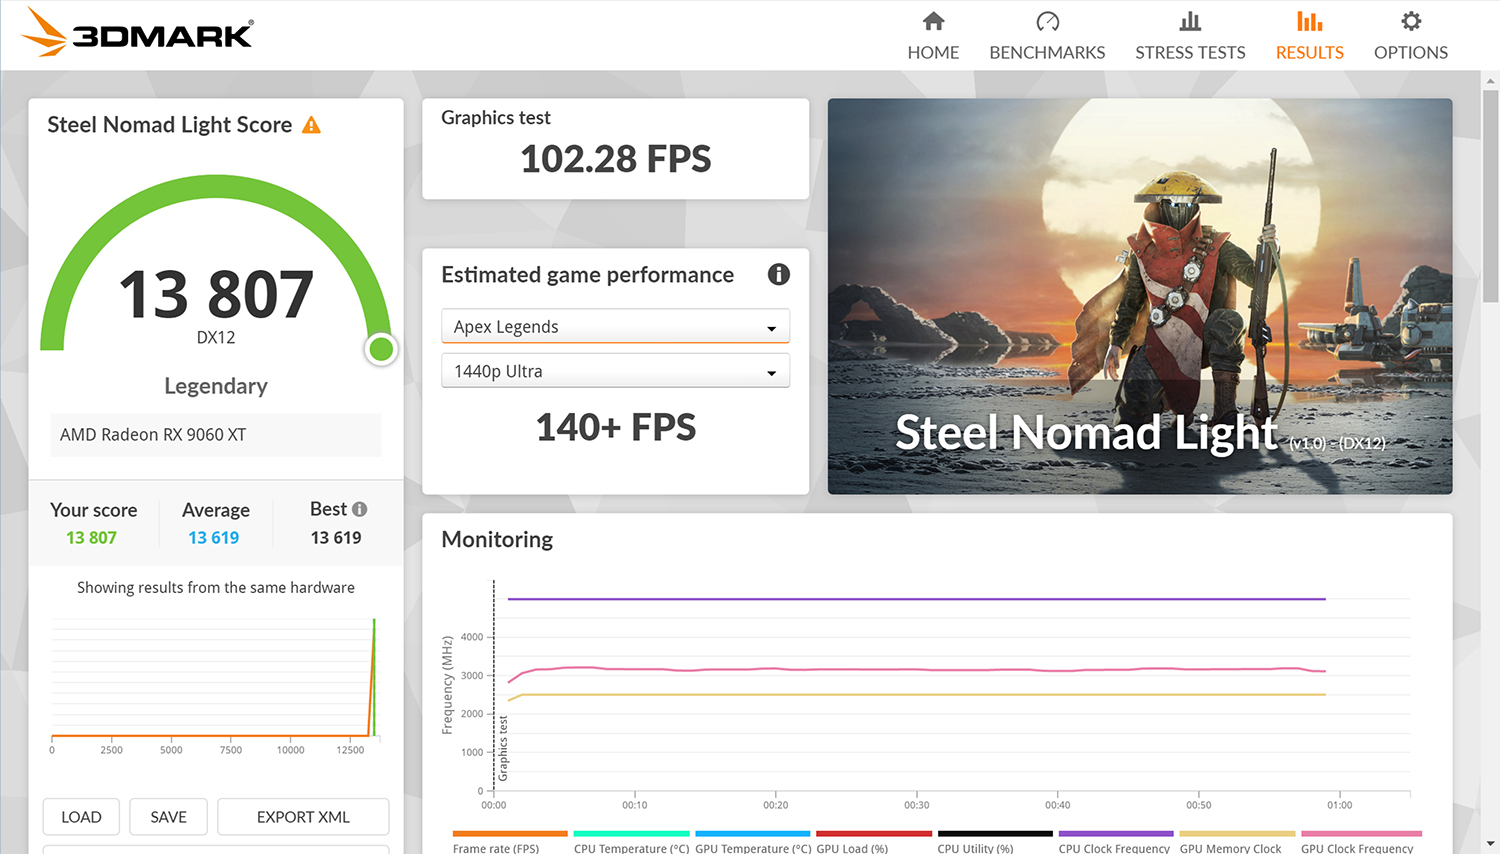This screenshot has width=1500, height=854.
Task: Click the info icon next to Best
Action: tap(360, 509)
